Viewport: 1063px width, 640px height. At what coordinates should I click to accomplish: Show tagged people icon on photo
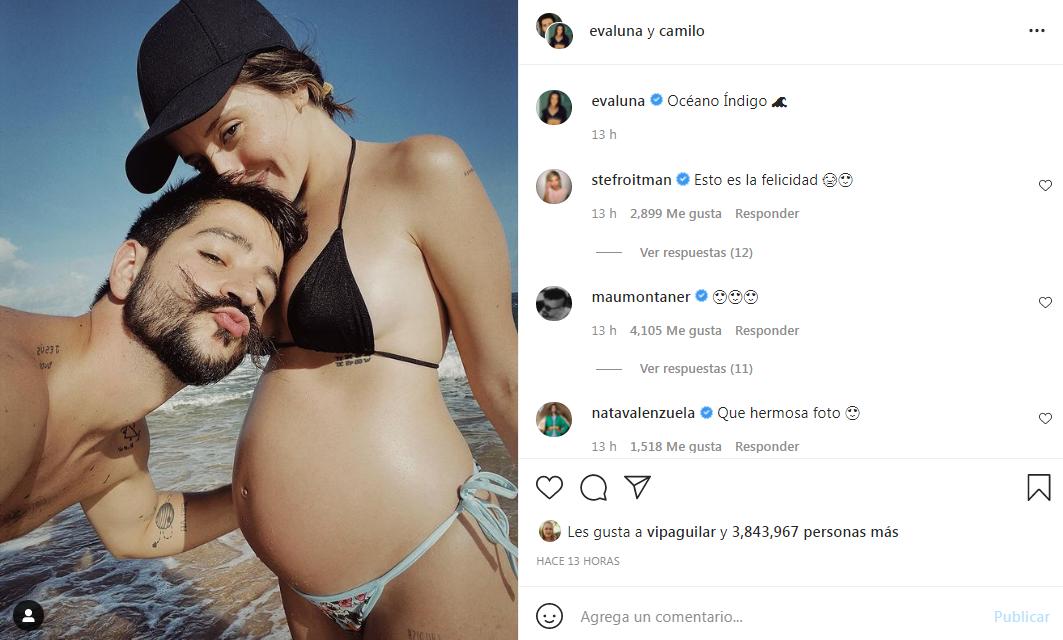[x=28, y=616]
